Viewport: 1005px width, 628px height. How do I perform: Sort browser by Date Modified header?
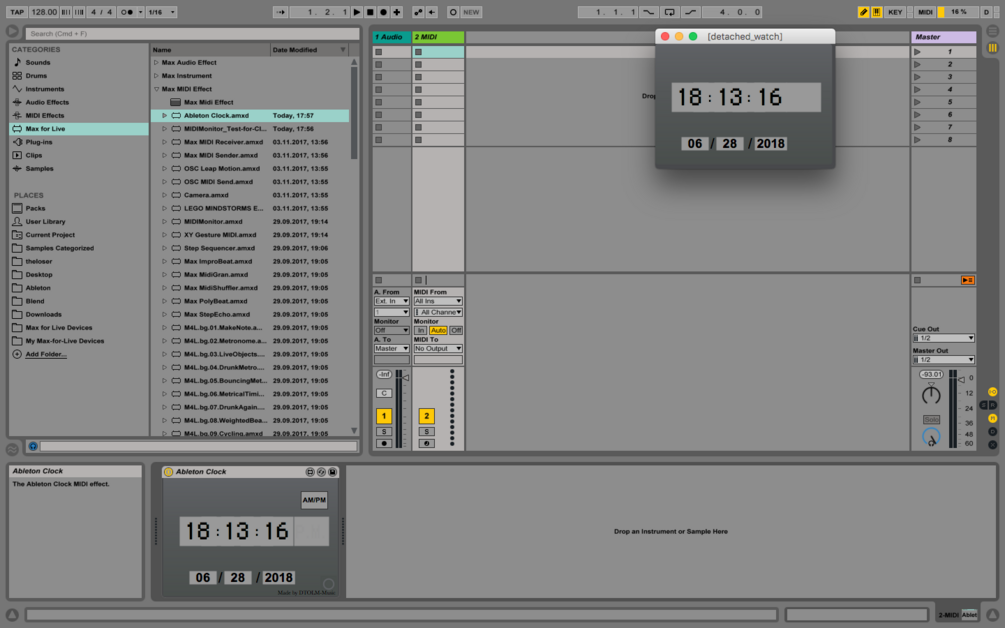[309, 49]
